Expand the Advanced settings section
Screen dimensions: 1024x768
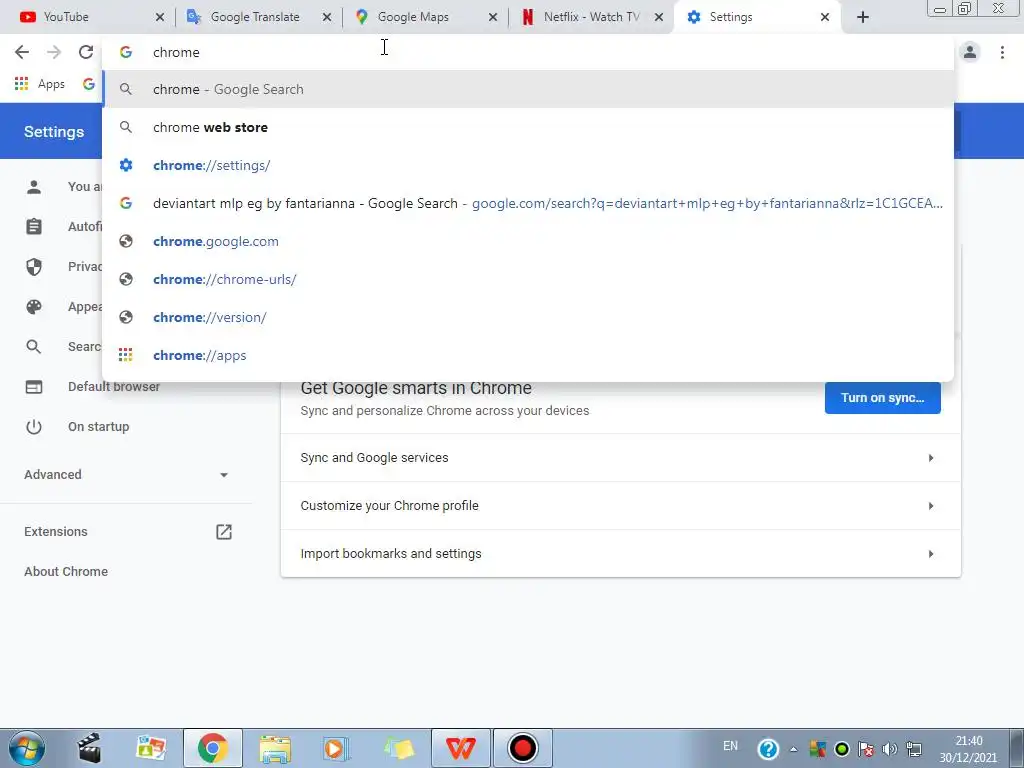click(125, 475)
